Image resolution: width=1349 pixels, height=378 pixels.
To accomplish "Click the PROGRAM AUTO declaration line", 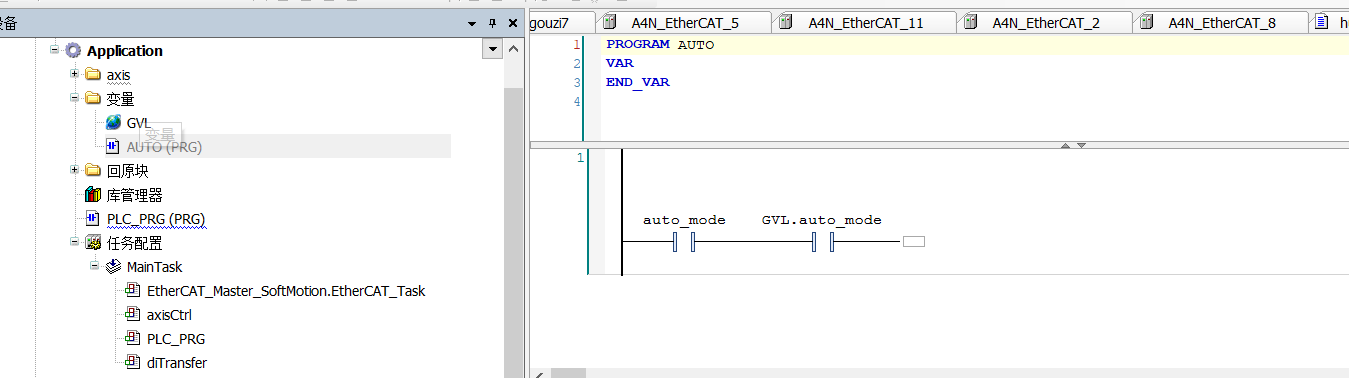I will [660, 45].
